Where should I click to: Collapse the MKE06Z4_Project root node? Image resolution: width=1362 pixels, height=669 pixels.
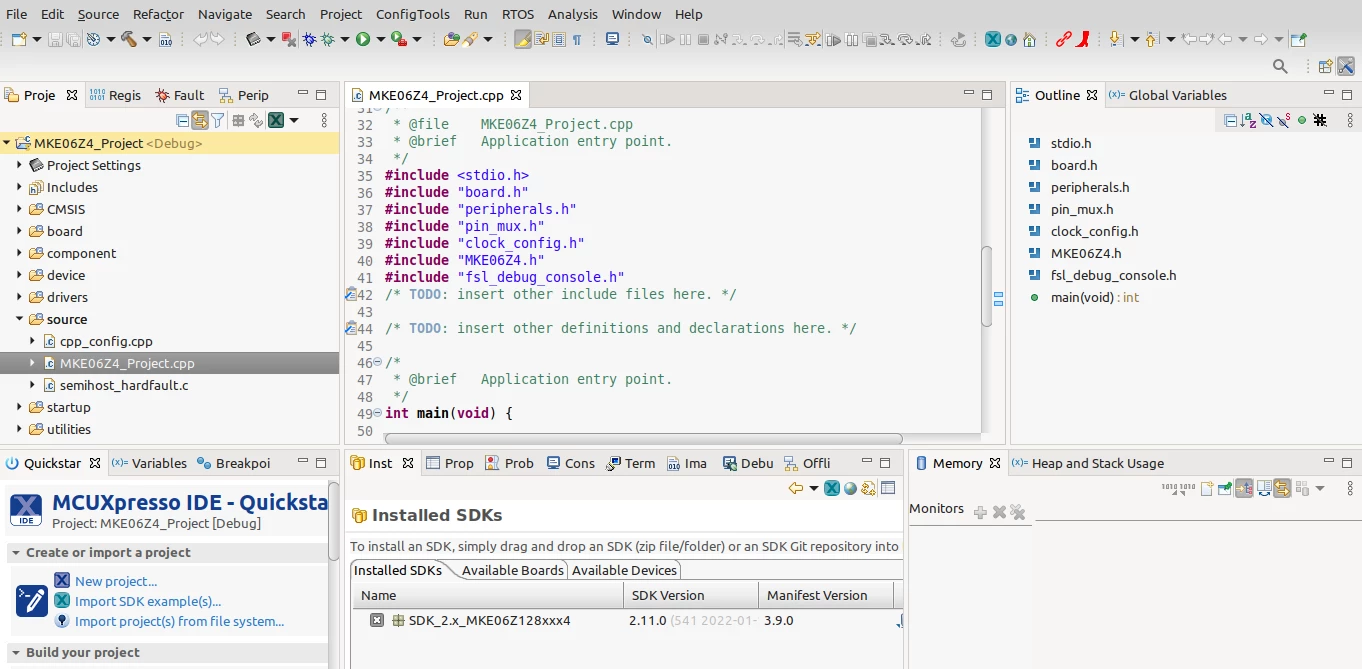(7, 143)
